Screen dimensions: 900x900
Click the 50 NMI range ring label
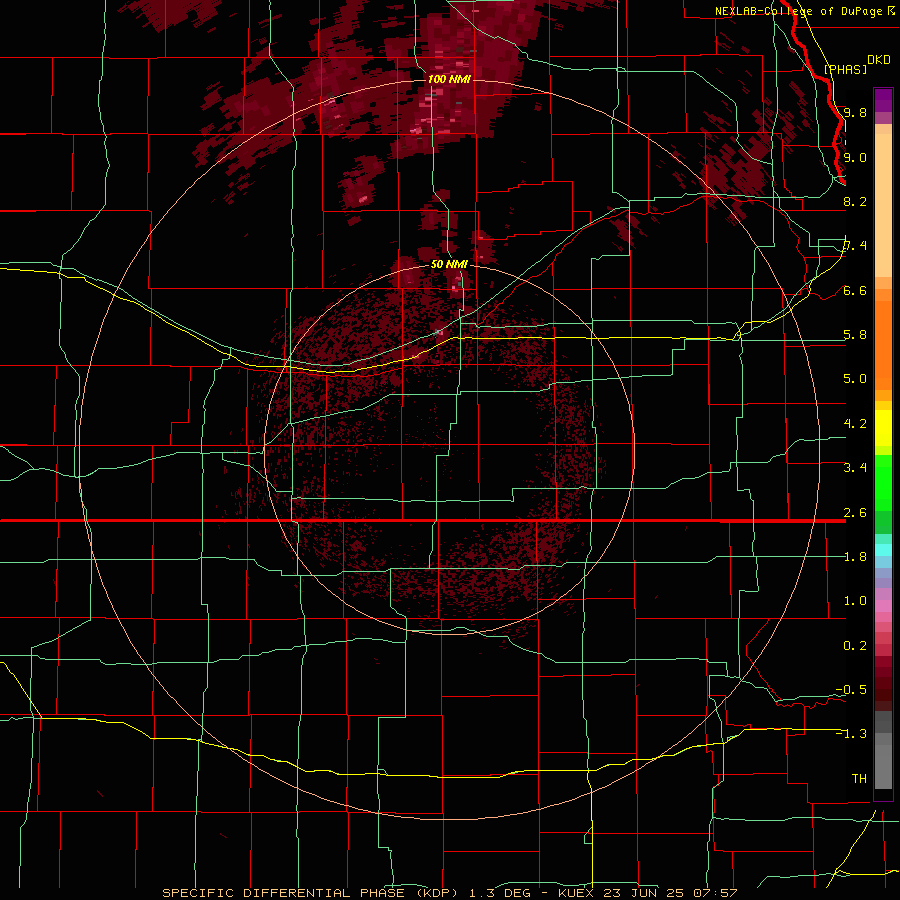pyautogui.click(x=449, y=264)
